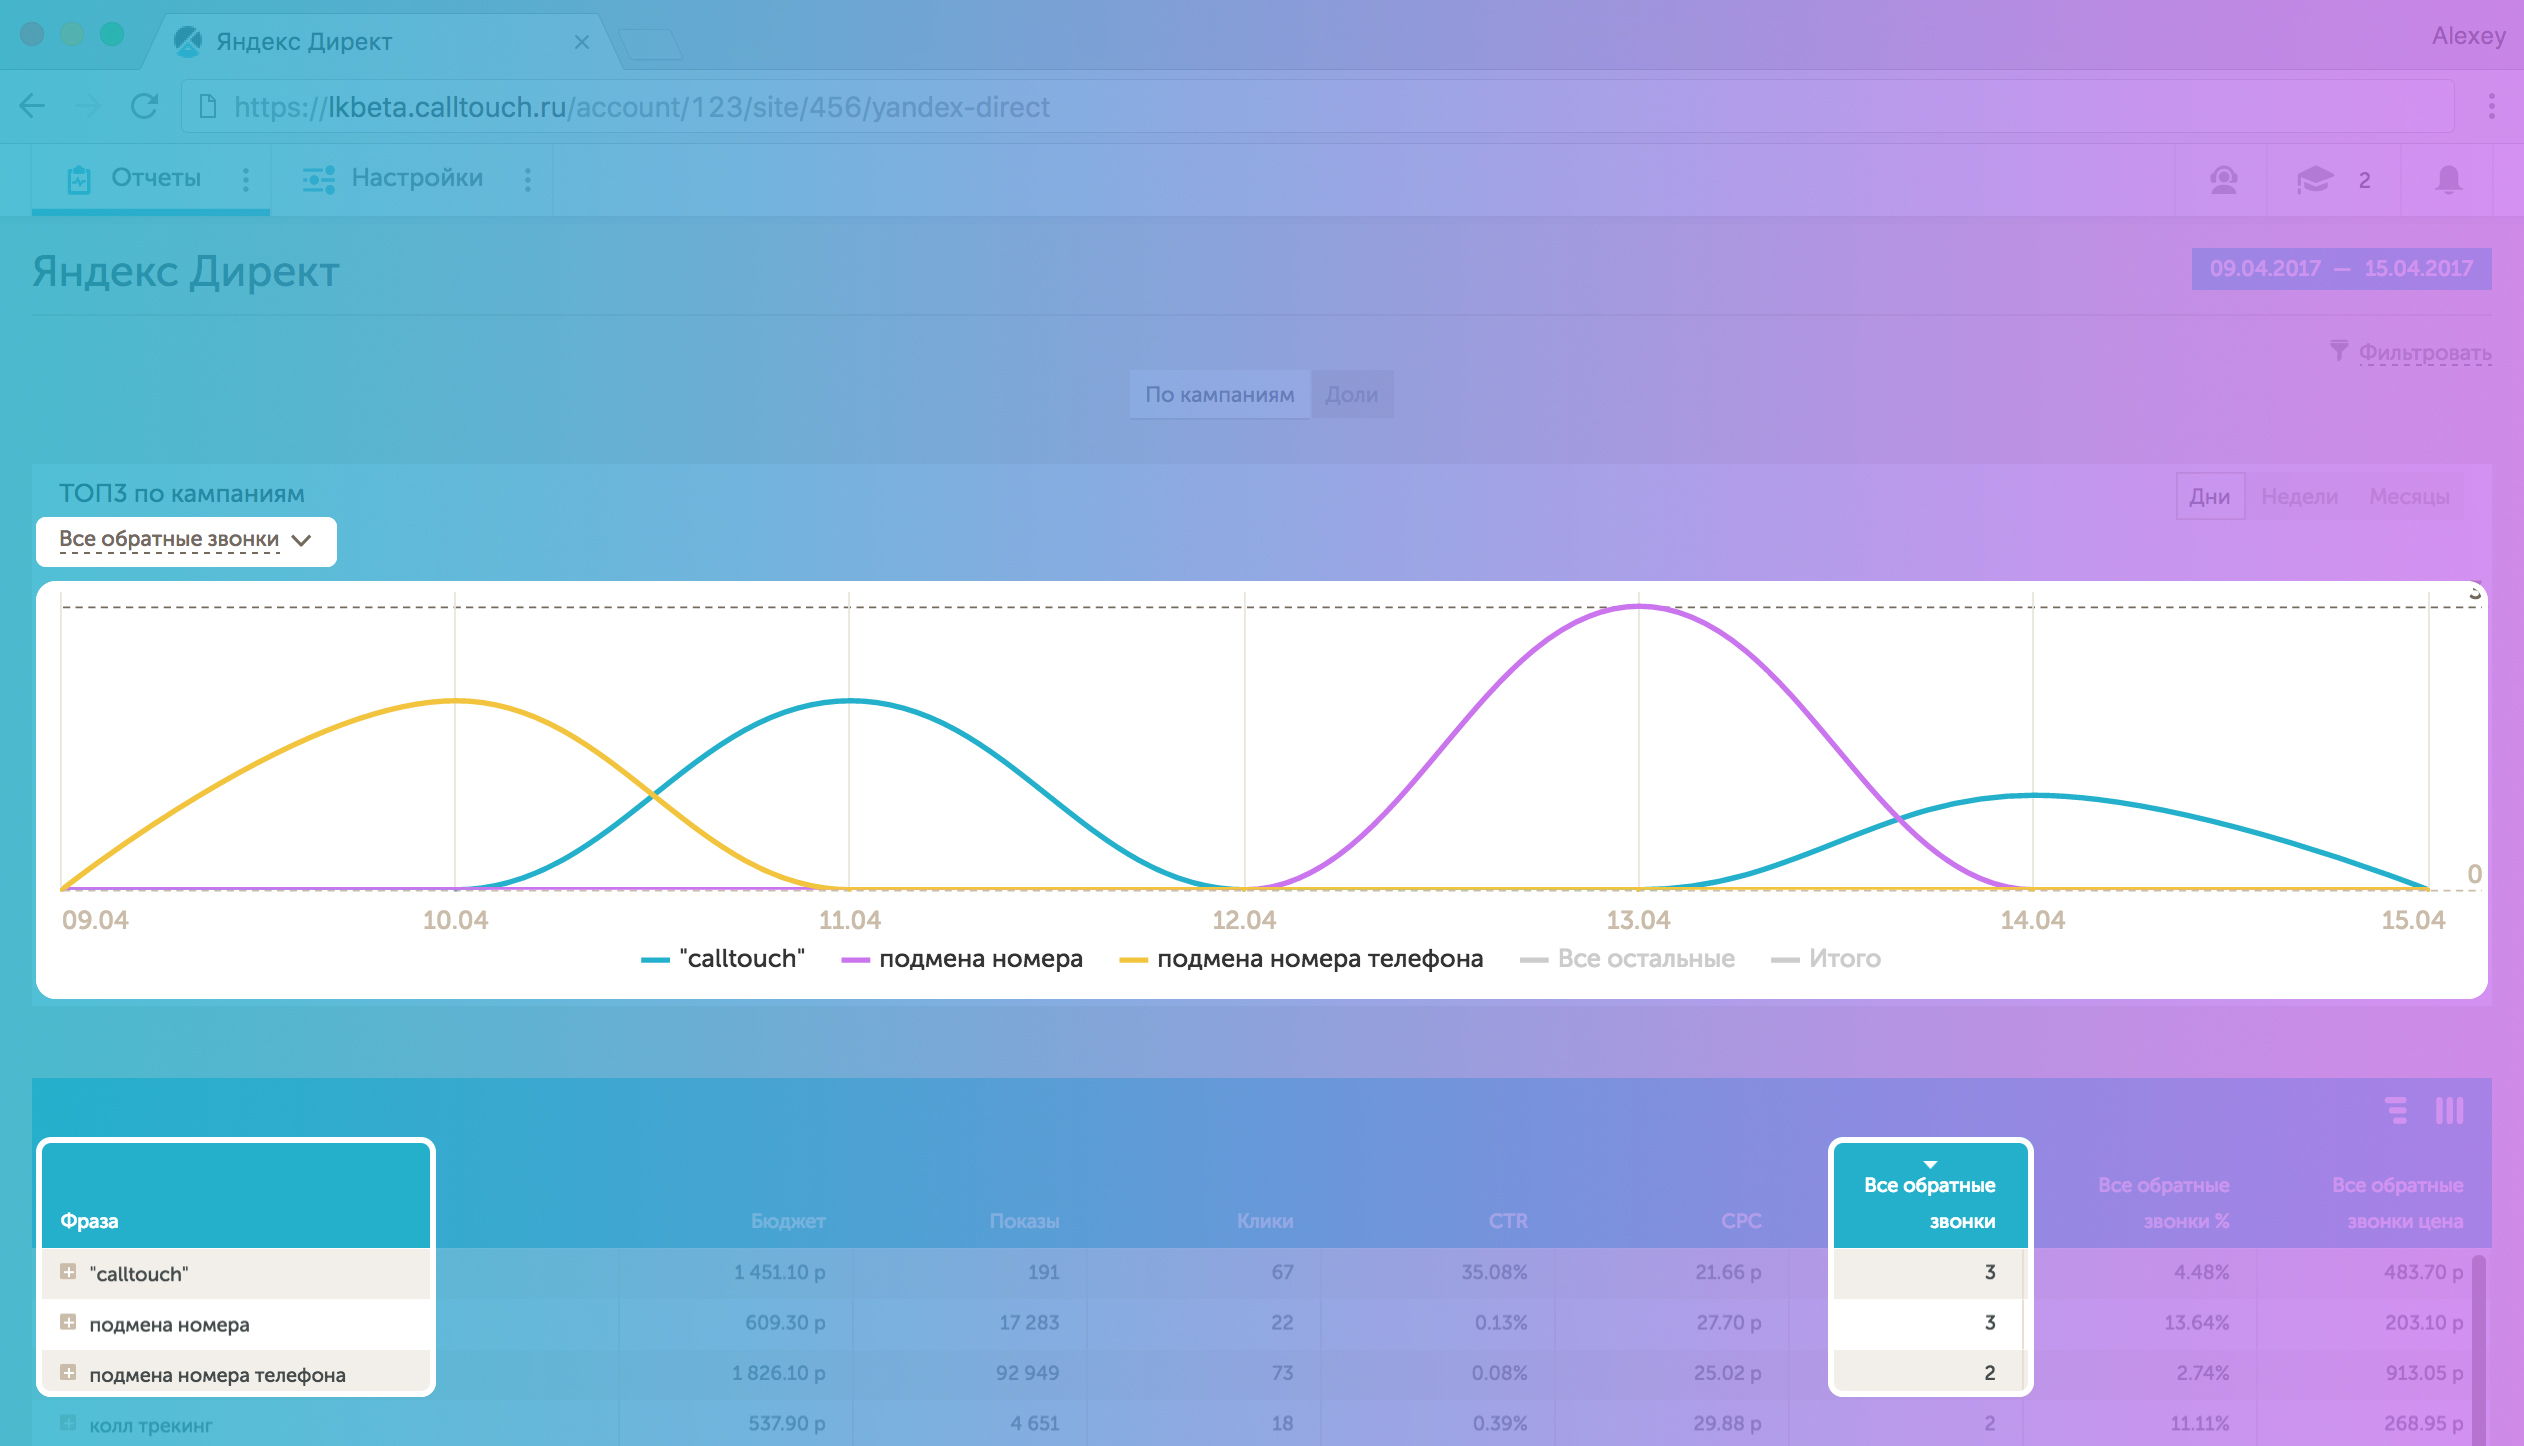Open date range 09.04.2017 — 15.04.2017
2524x1446 pixels.
pyautogui.click(x=2341, y=269)
